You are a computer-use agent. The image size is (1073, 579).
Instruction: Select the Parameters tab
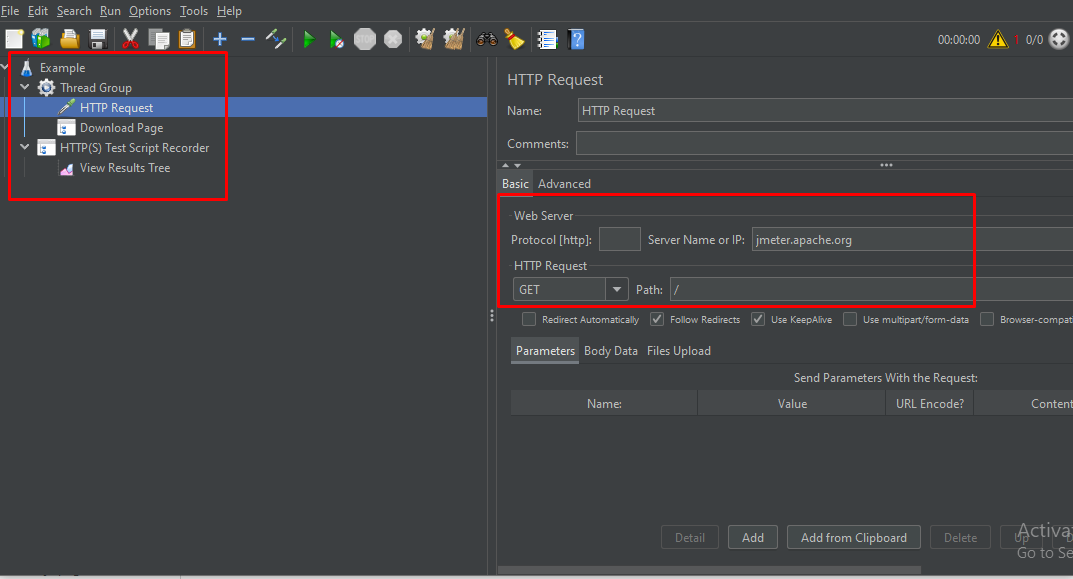point(545,350)
